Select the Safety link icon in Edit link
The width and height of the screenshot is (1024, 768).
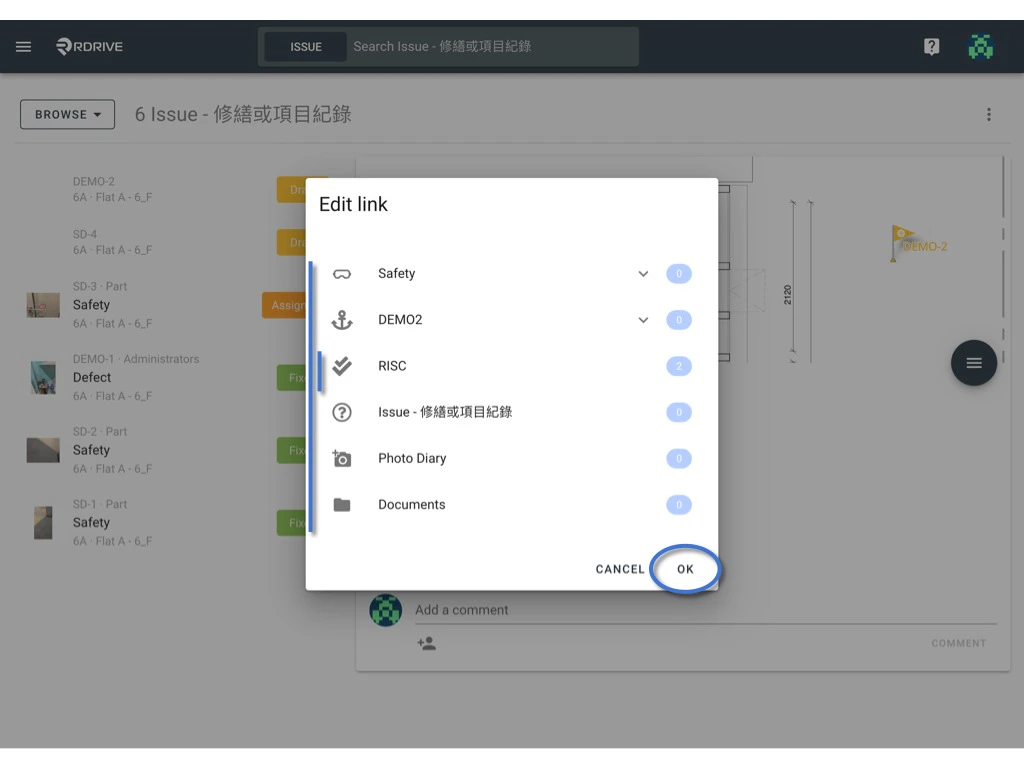[342, 273]
